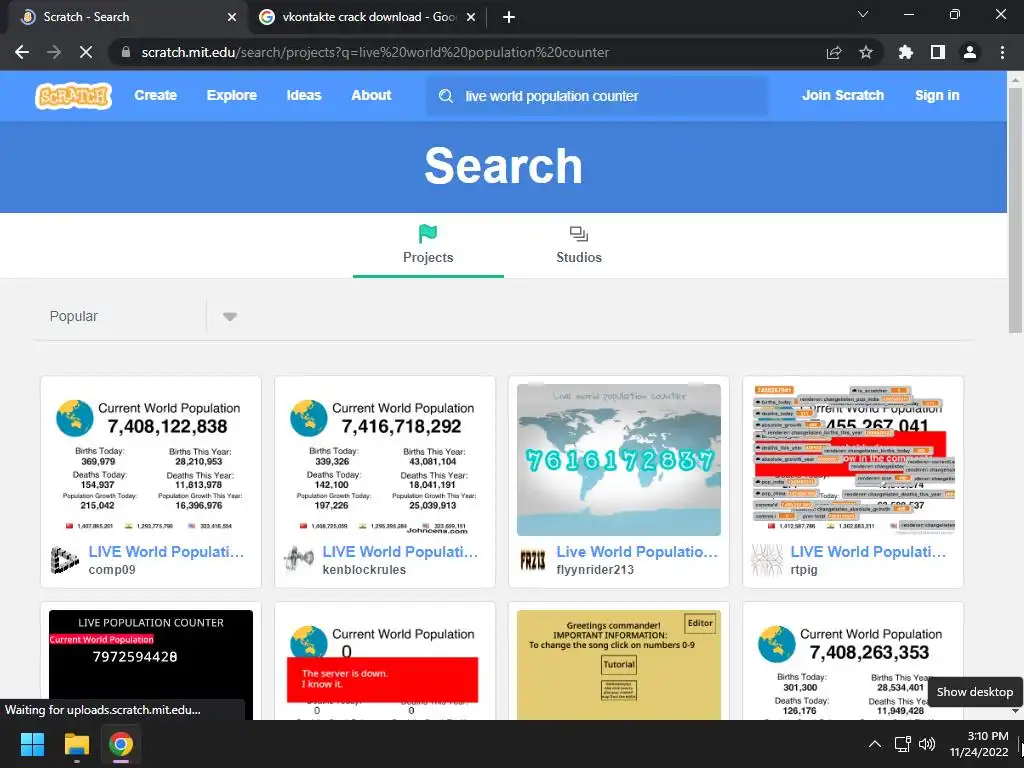The image size is (1024, 768).
Task: Click Sign in
Action: (x=936, y=95)
